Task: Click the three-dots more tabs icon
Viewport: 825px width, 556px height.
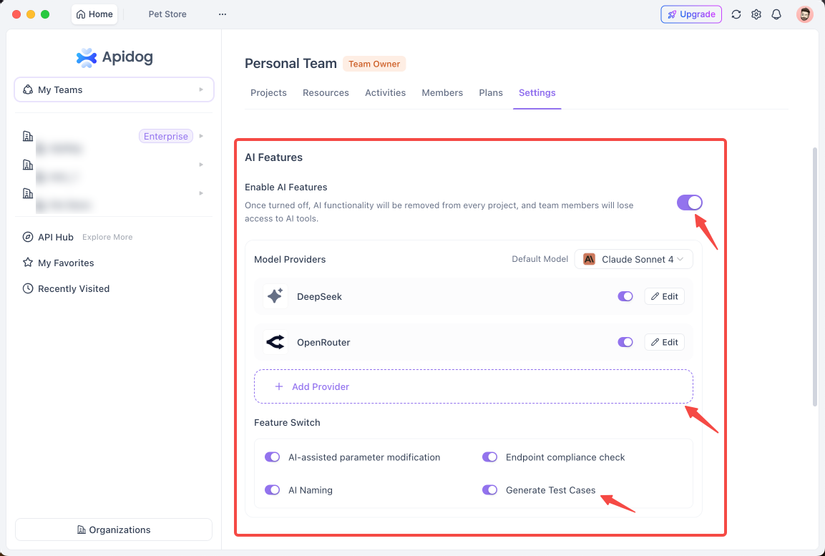Action: point(223,14)
